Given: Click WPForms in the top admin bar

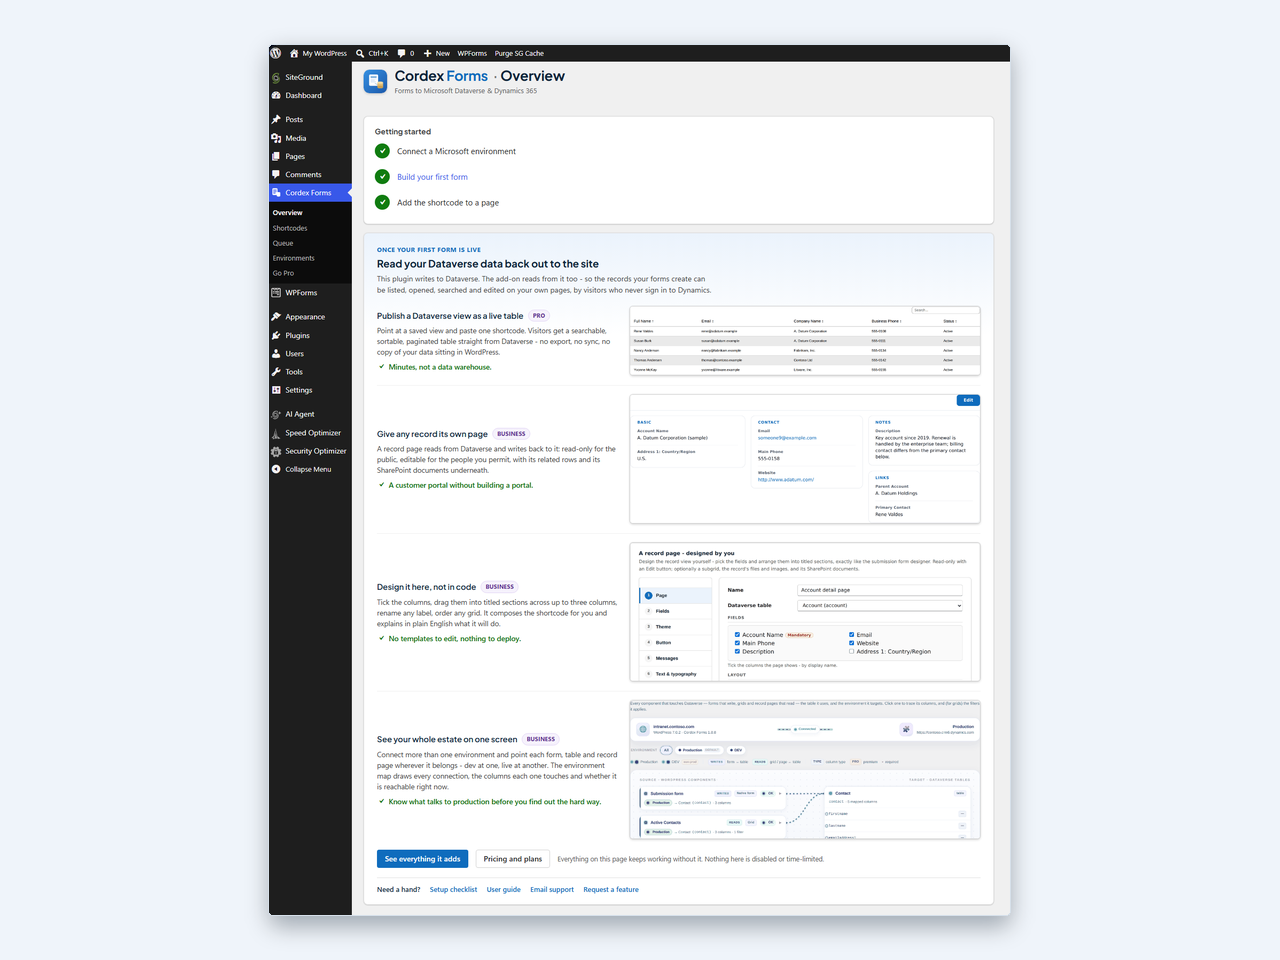Looking at the screenshot, I should tap(472, 53).
